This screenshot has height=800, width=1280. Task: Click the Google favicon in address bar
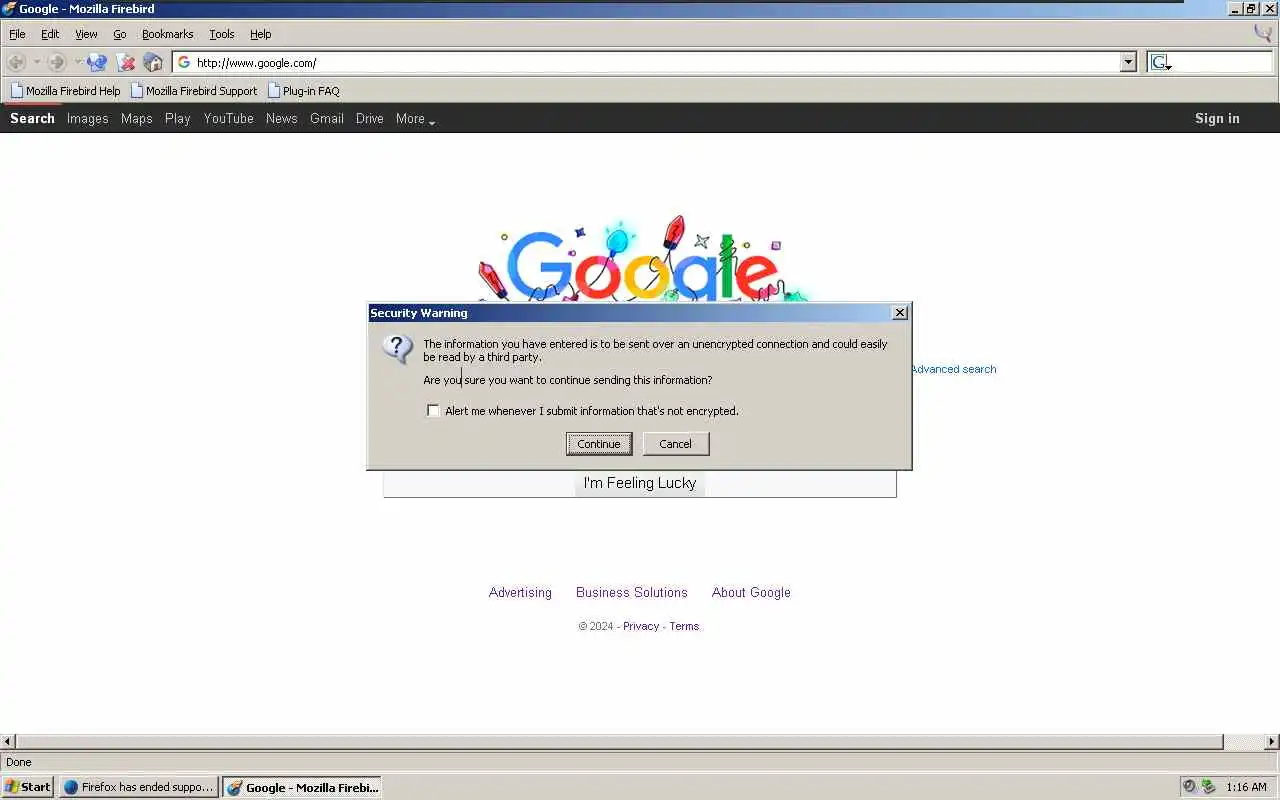pyautogui.click(x=184, y=62)
